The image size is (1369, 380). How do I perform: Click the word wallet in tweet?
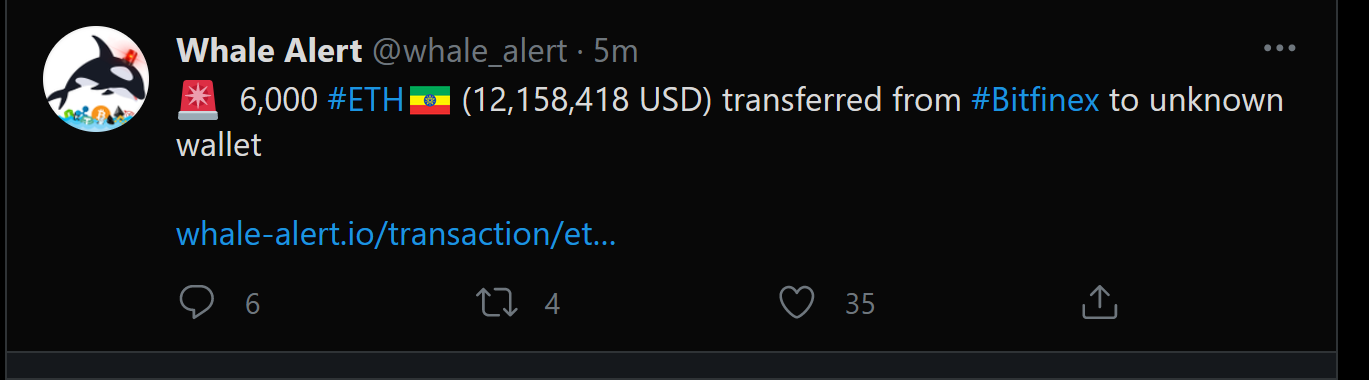pyautogui.click(x=218, y=145)
